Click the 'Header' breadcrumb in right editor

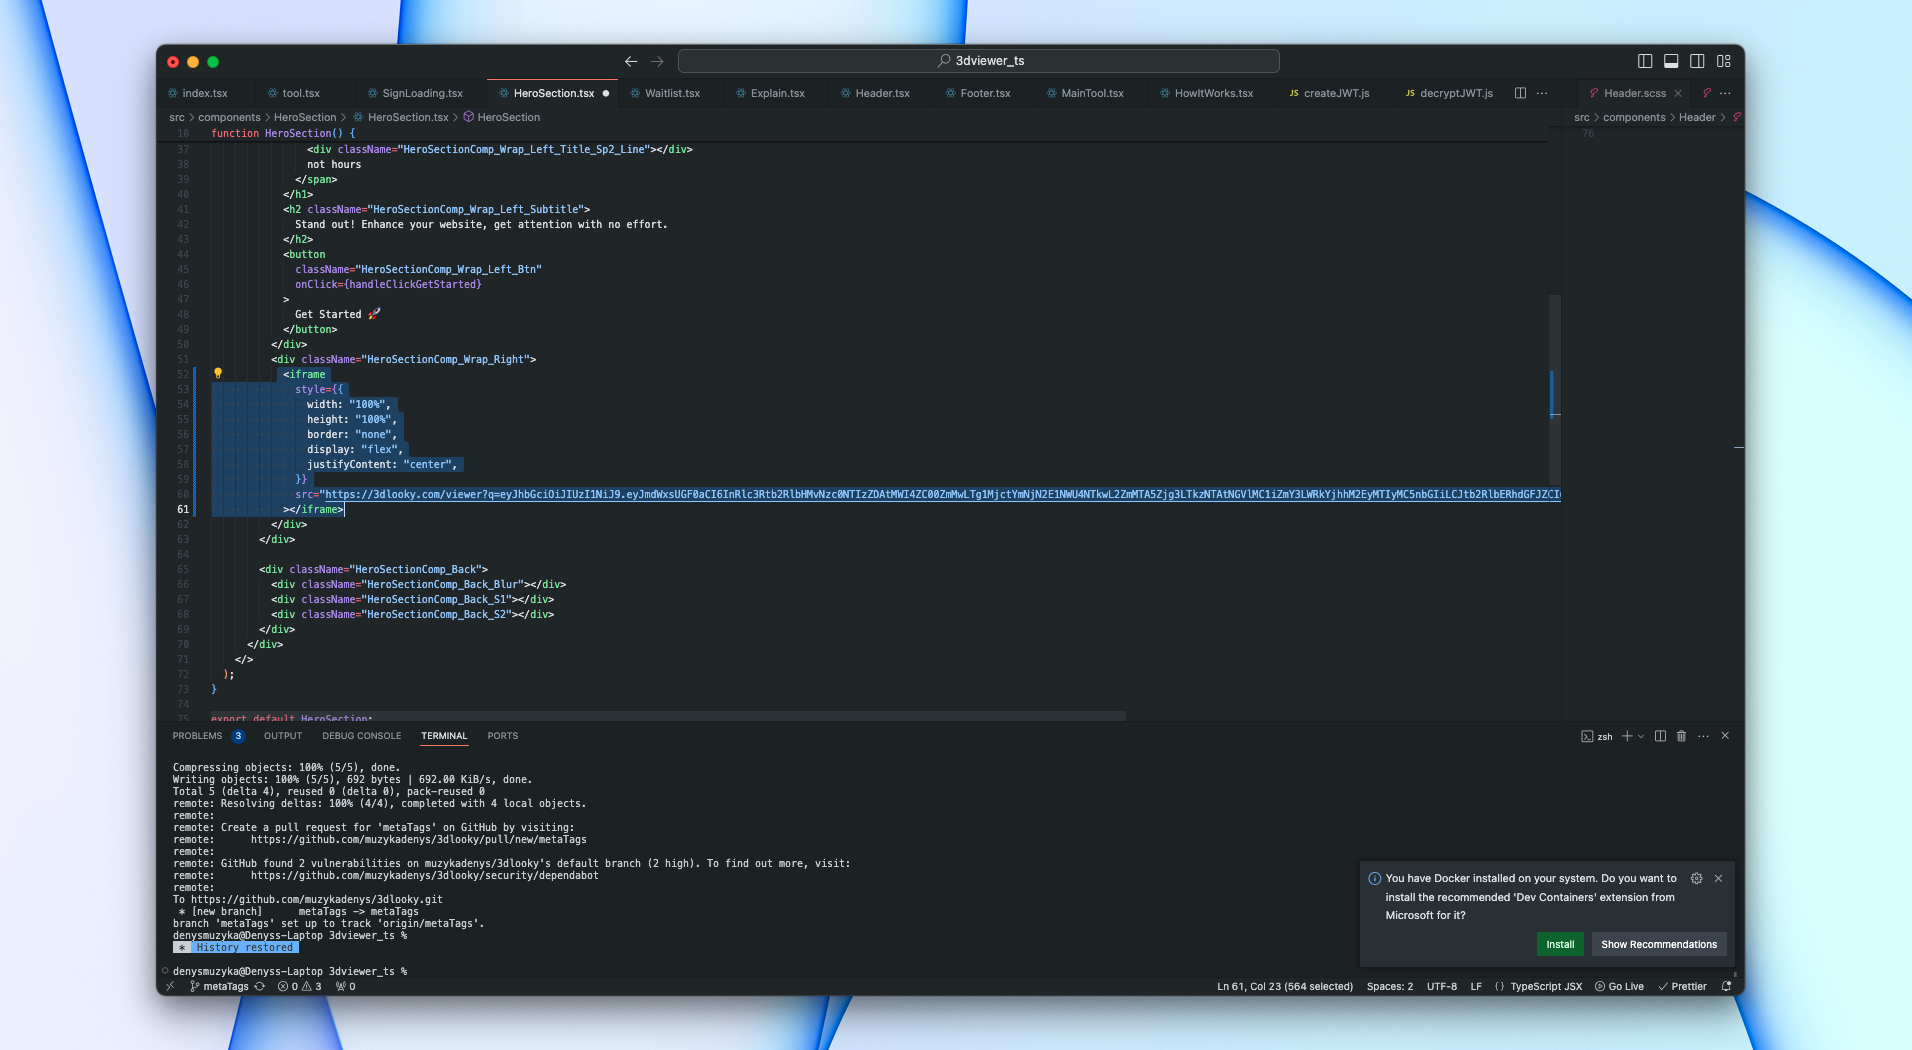coord(1697,117)
